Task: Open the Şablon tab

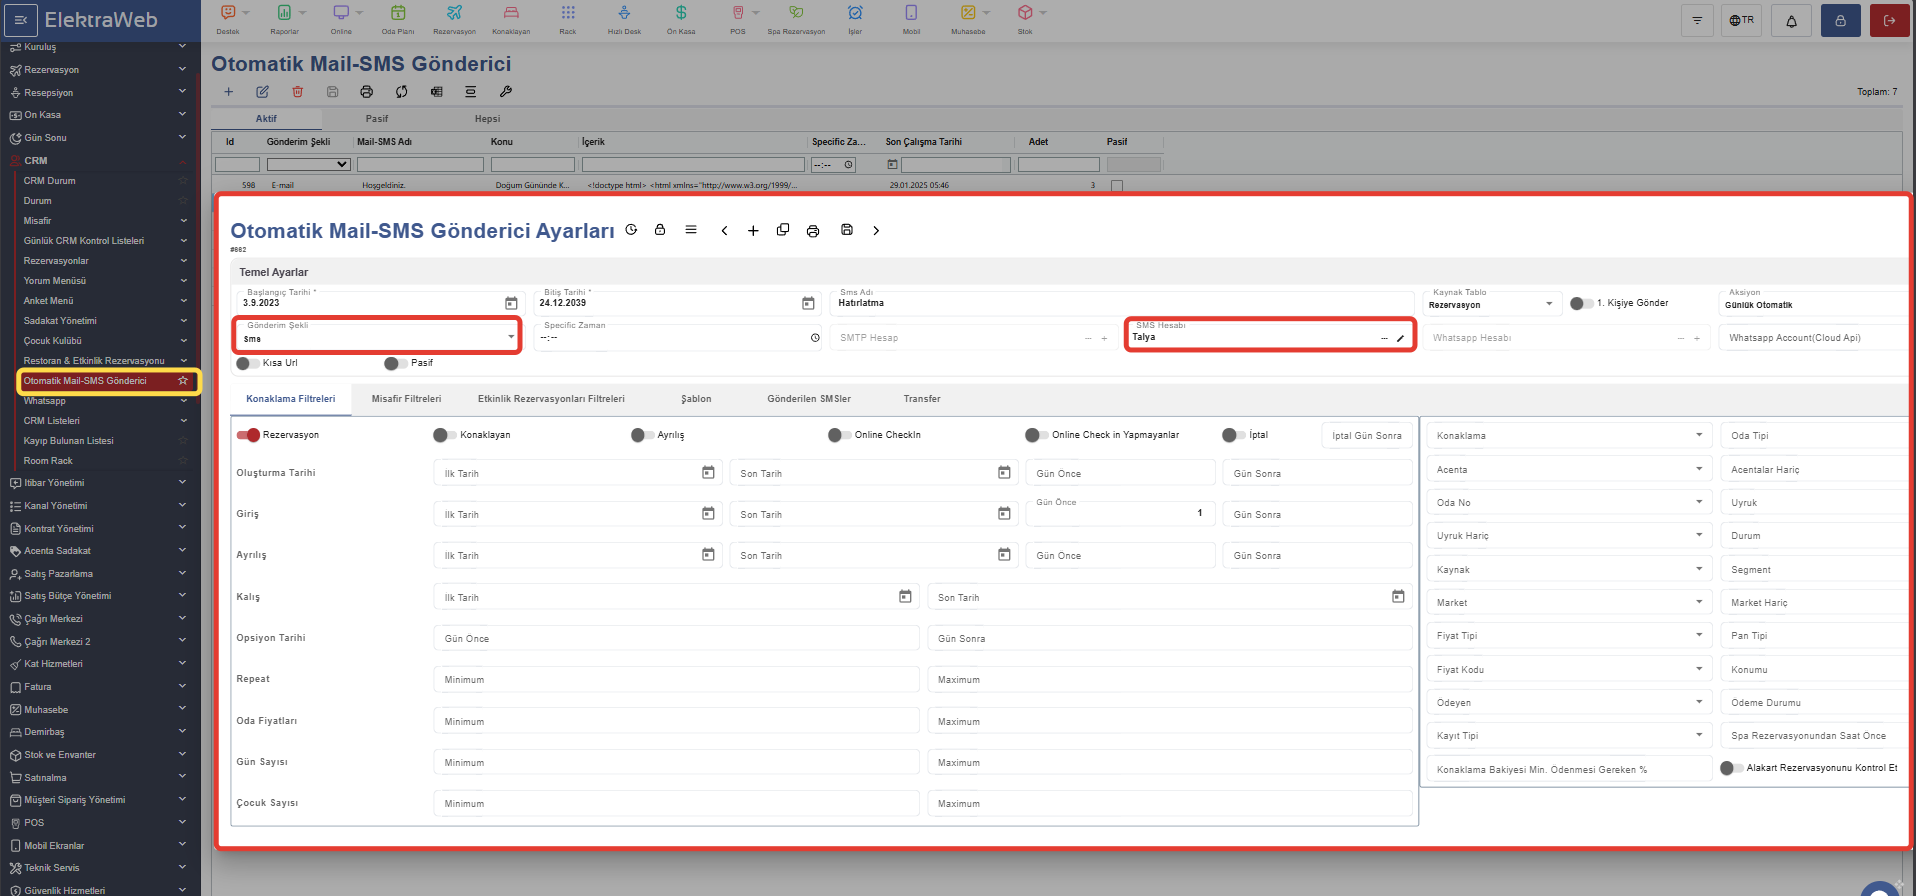Action: click(696, 399)
